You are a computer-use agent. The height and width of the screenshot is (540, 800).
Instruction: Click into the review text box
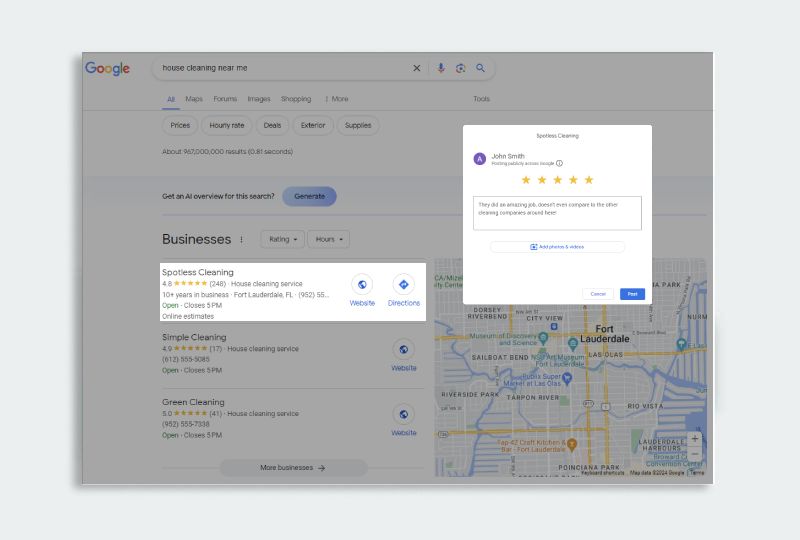557,213
